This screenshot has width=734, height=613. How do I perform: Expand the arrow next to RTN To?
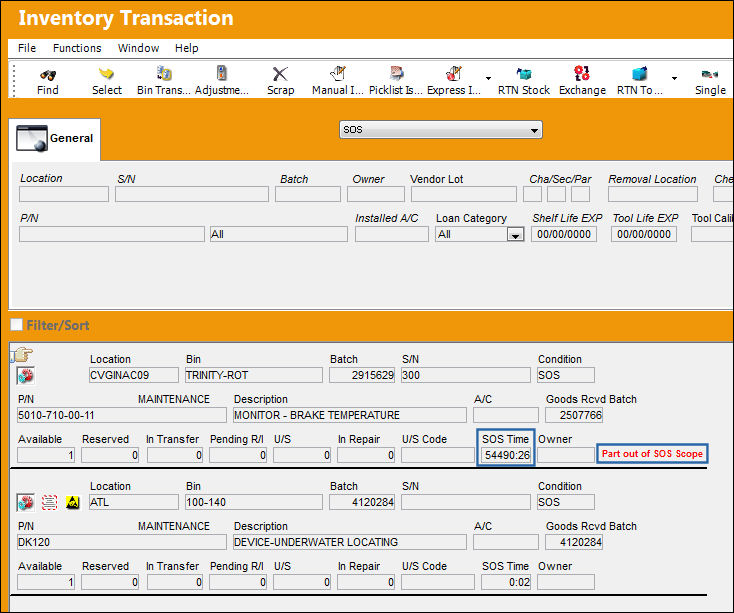click(674, 78)
